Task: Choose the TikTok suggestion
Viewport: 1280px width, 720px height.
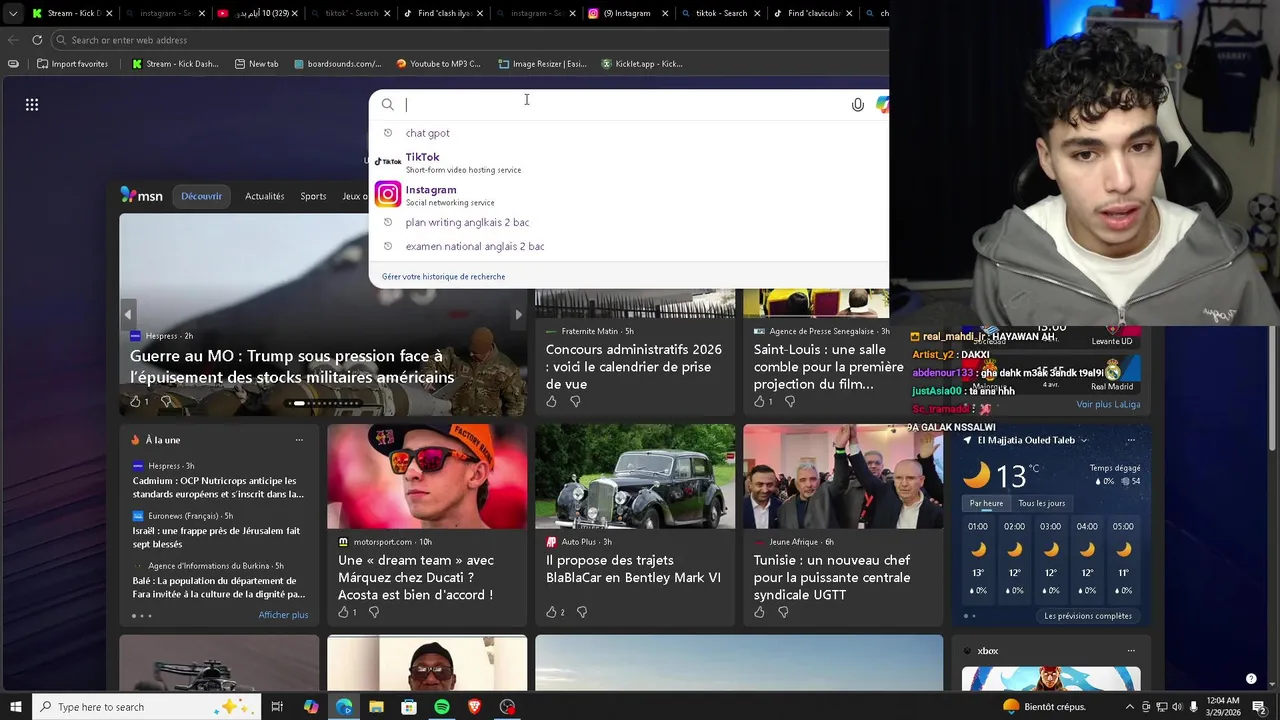Action: (628, 162)
